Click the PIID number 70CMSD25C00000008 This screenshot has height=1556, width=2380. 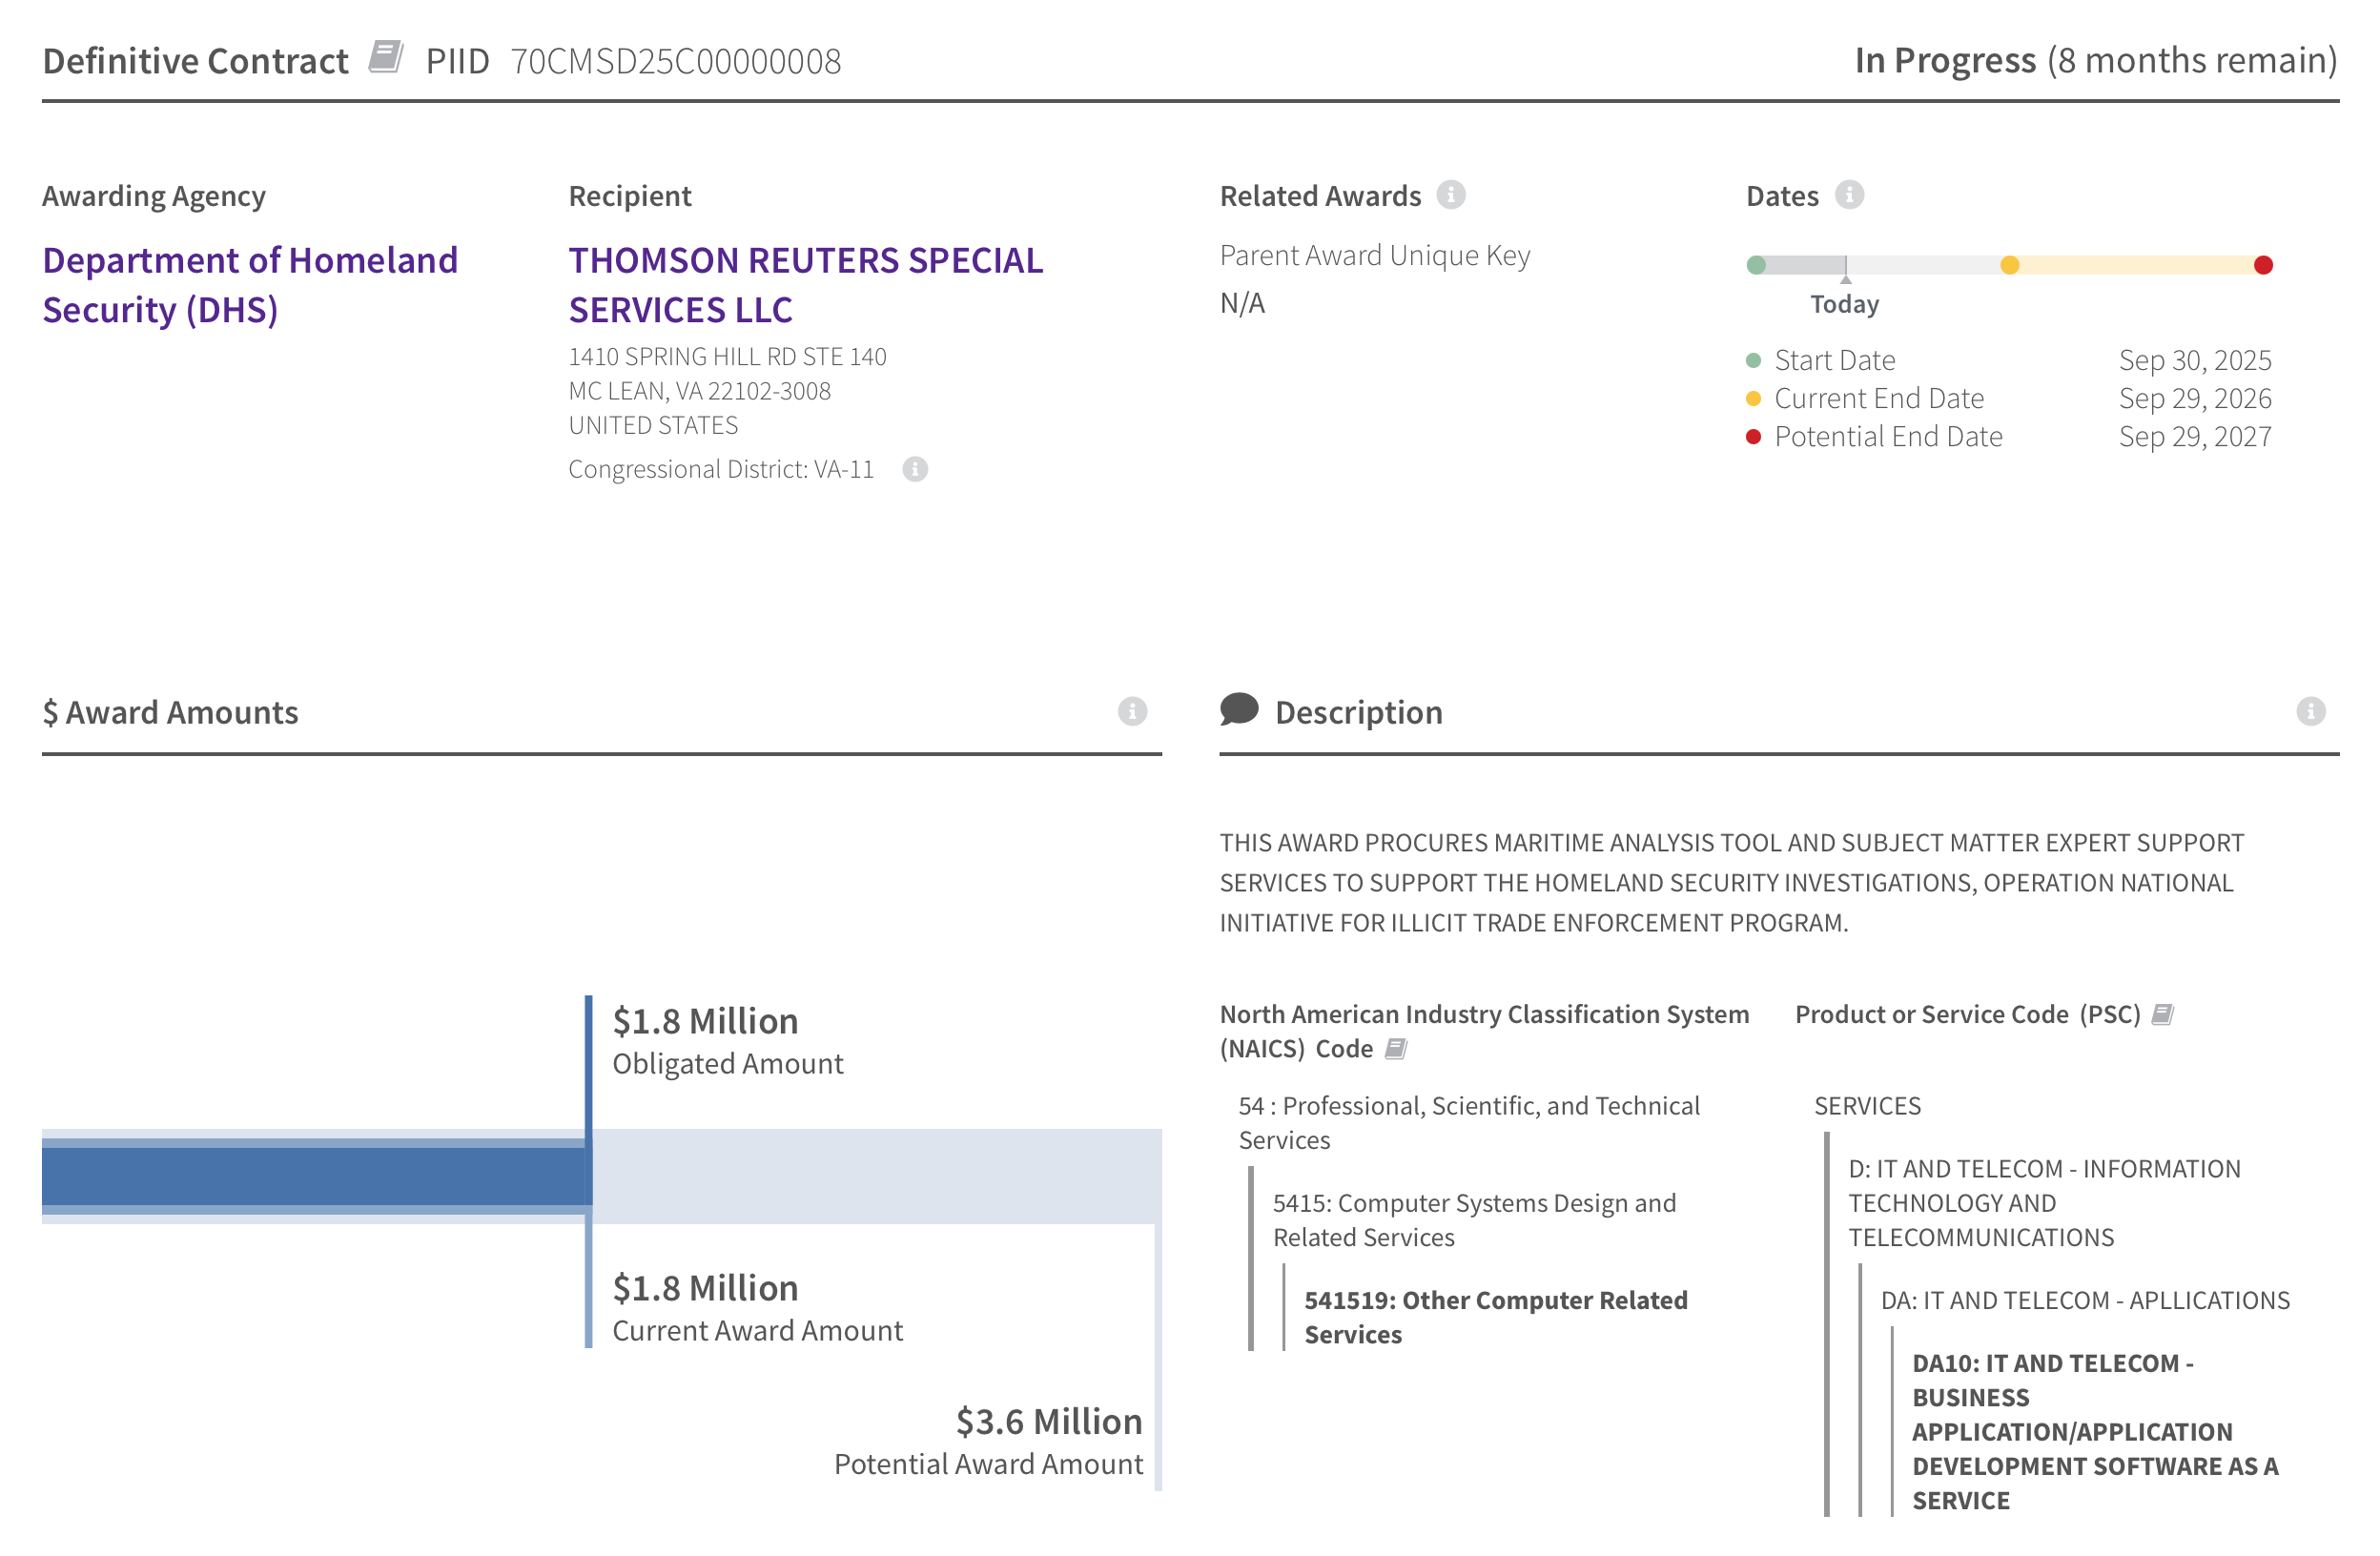[x=675, y=61]
